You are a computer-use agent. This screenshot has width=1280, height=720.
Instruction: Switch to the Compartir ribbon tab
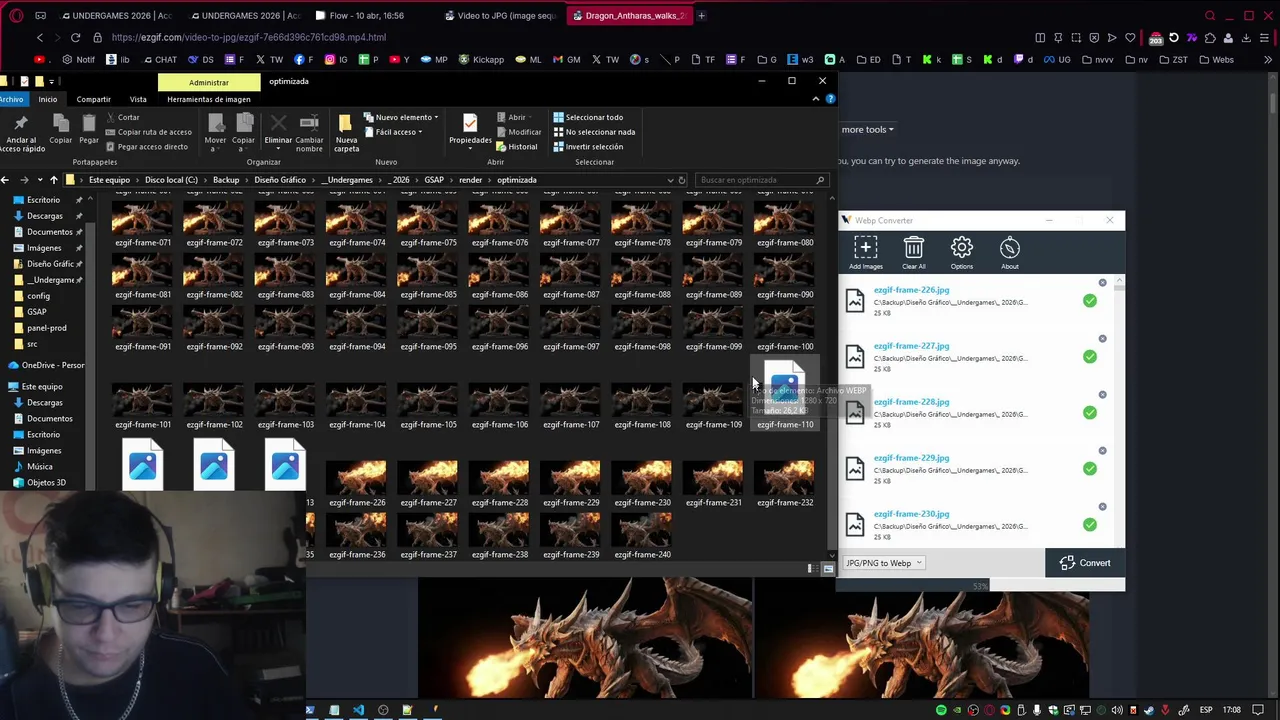(x=93, y=99)
